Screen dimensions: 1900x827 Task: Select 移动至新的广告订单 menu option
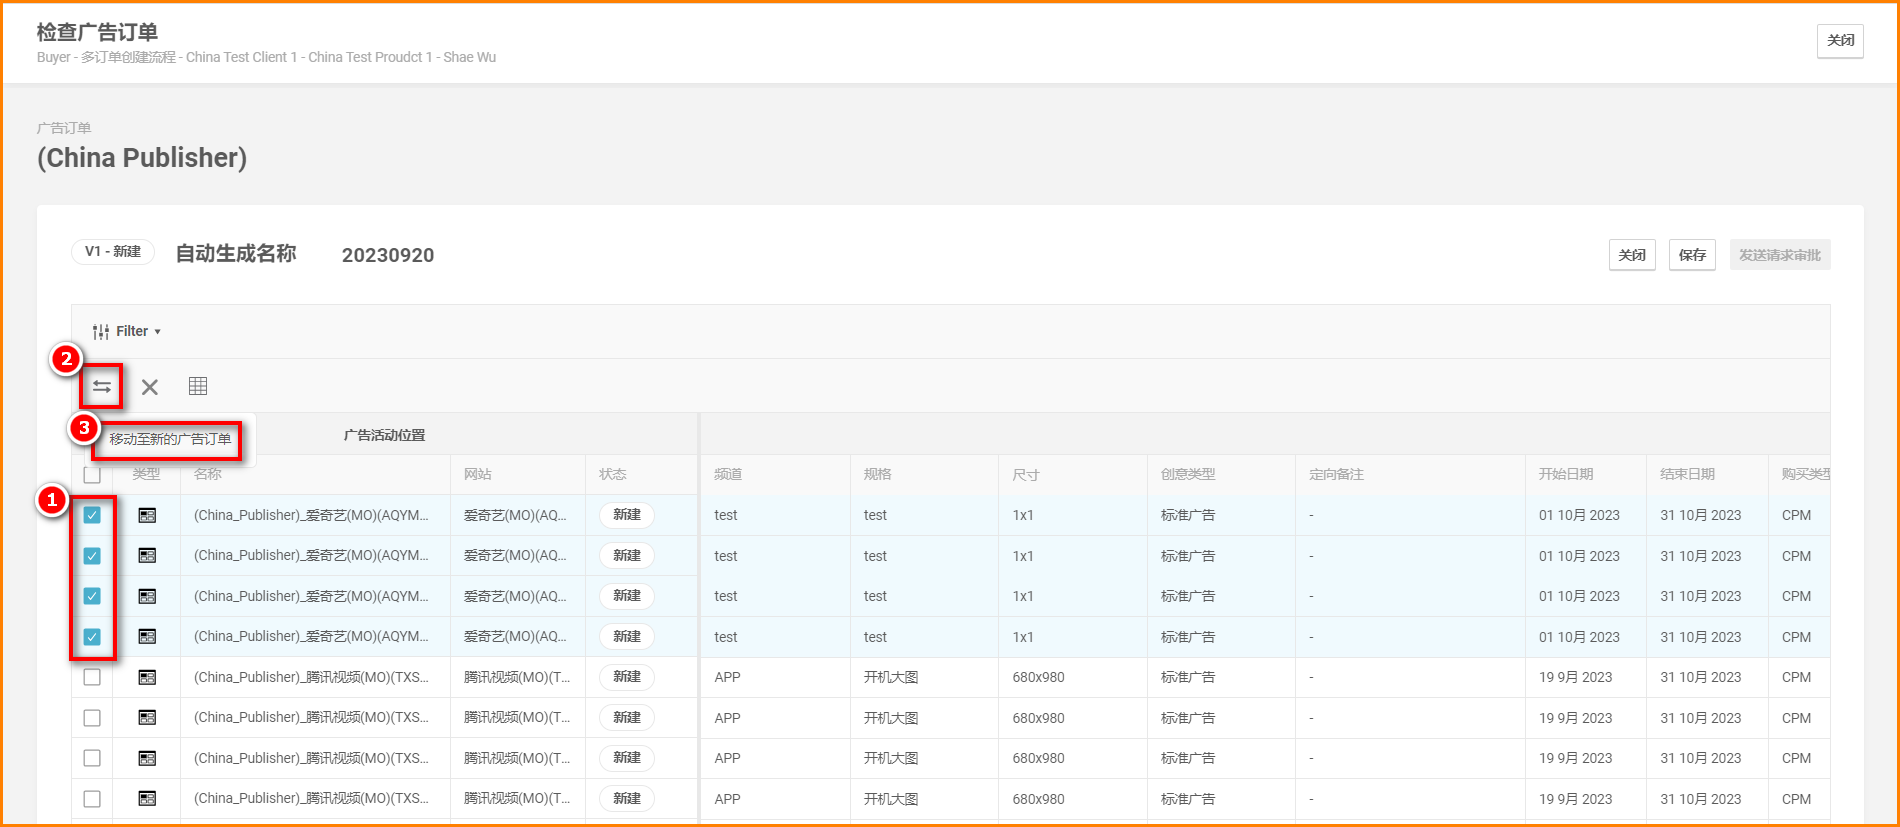(170, 439)
